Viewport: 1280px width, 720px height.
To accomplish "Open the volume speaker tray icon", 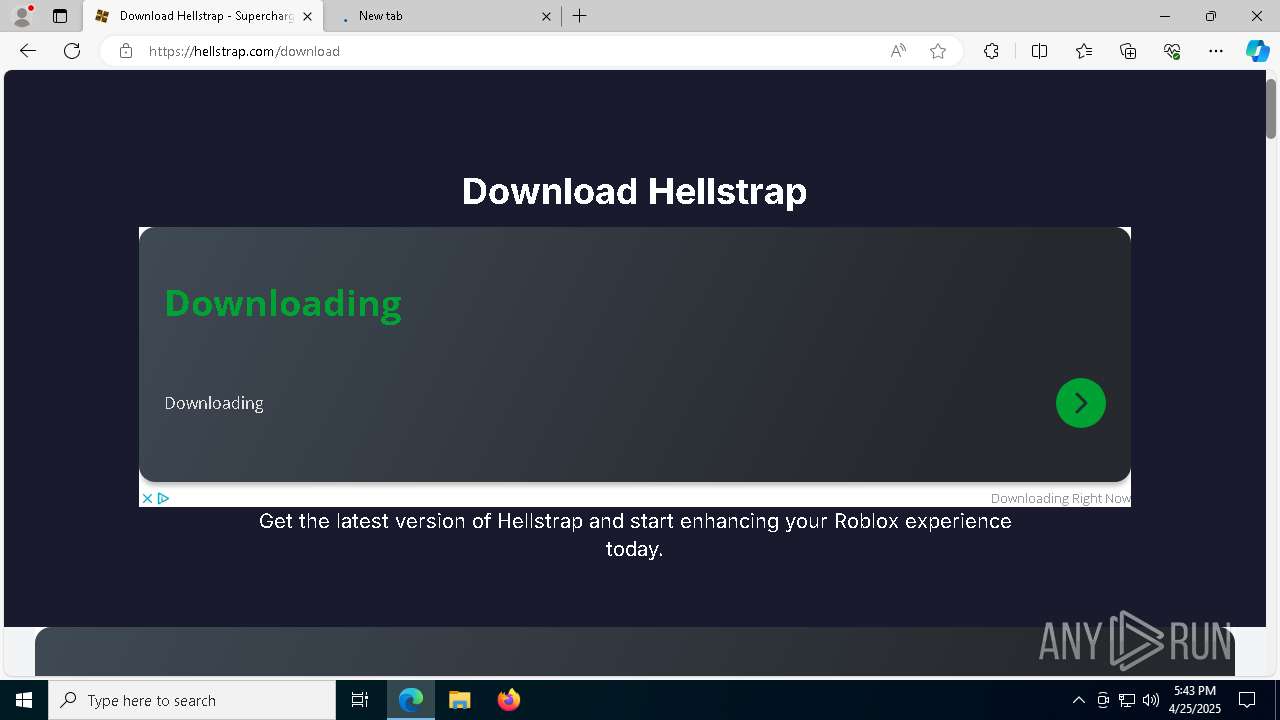I will click(1151, 700).
